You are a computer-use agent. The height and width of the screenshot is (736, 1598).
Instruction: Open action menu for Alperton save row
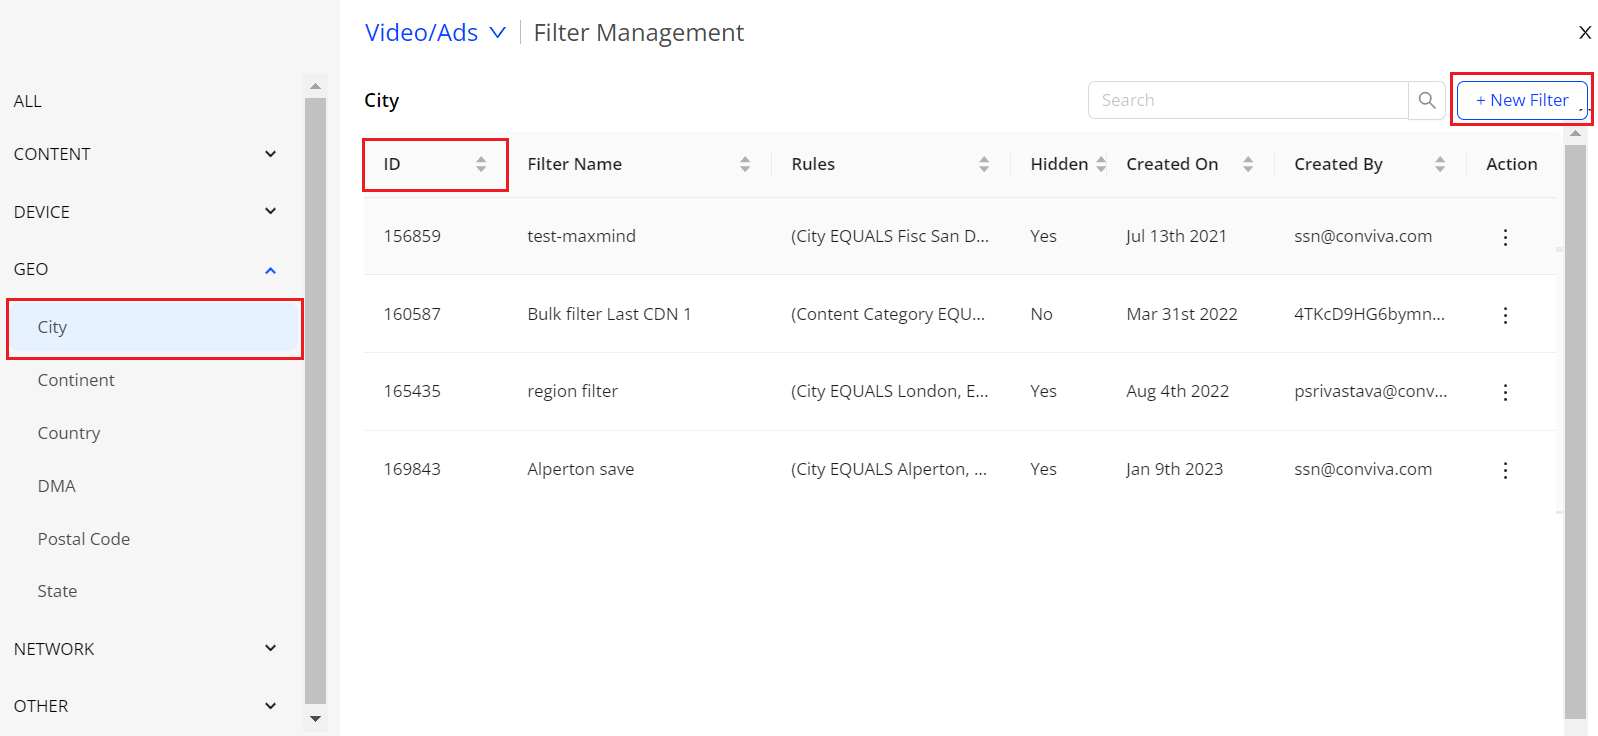coord(1505,470)
